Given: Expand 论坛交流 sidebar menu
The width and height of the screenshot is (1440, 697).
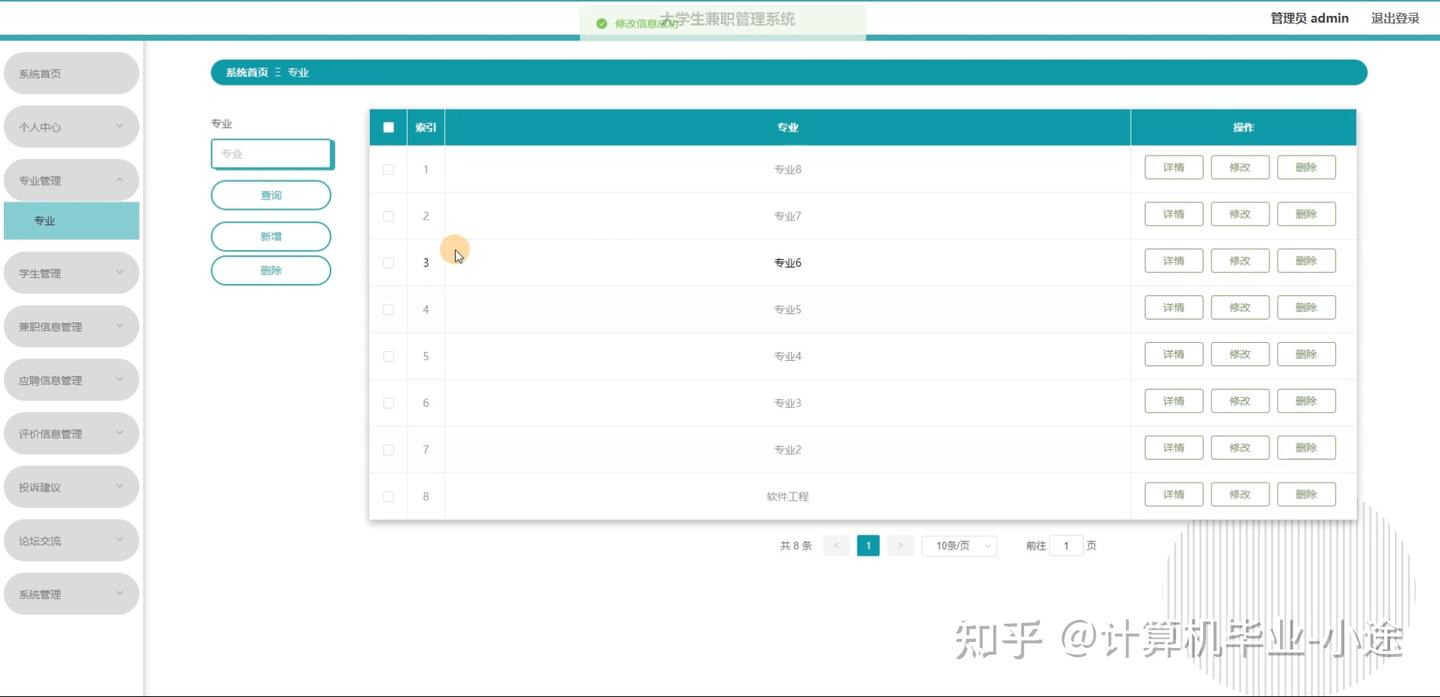Looking at the screenshot, I should coord(71,540).
